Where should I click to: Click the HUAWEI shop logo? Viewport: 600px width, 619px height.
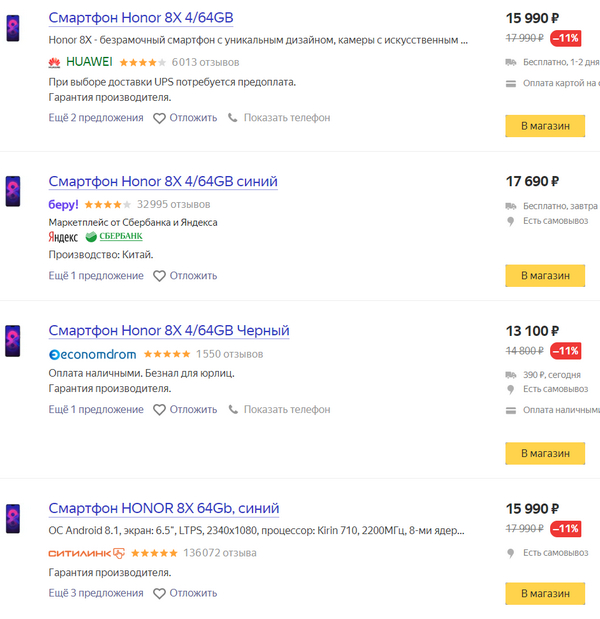pos(80,62)
